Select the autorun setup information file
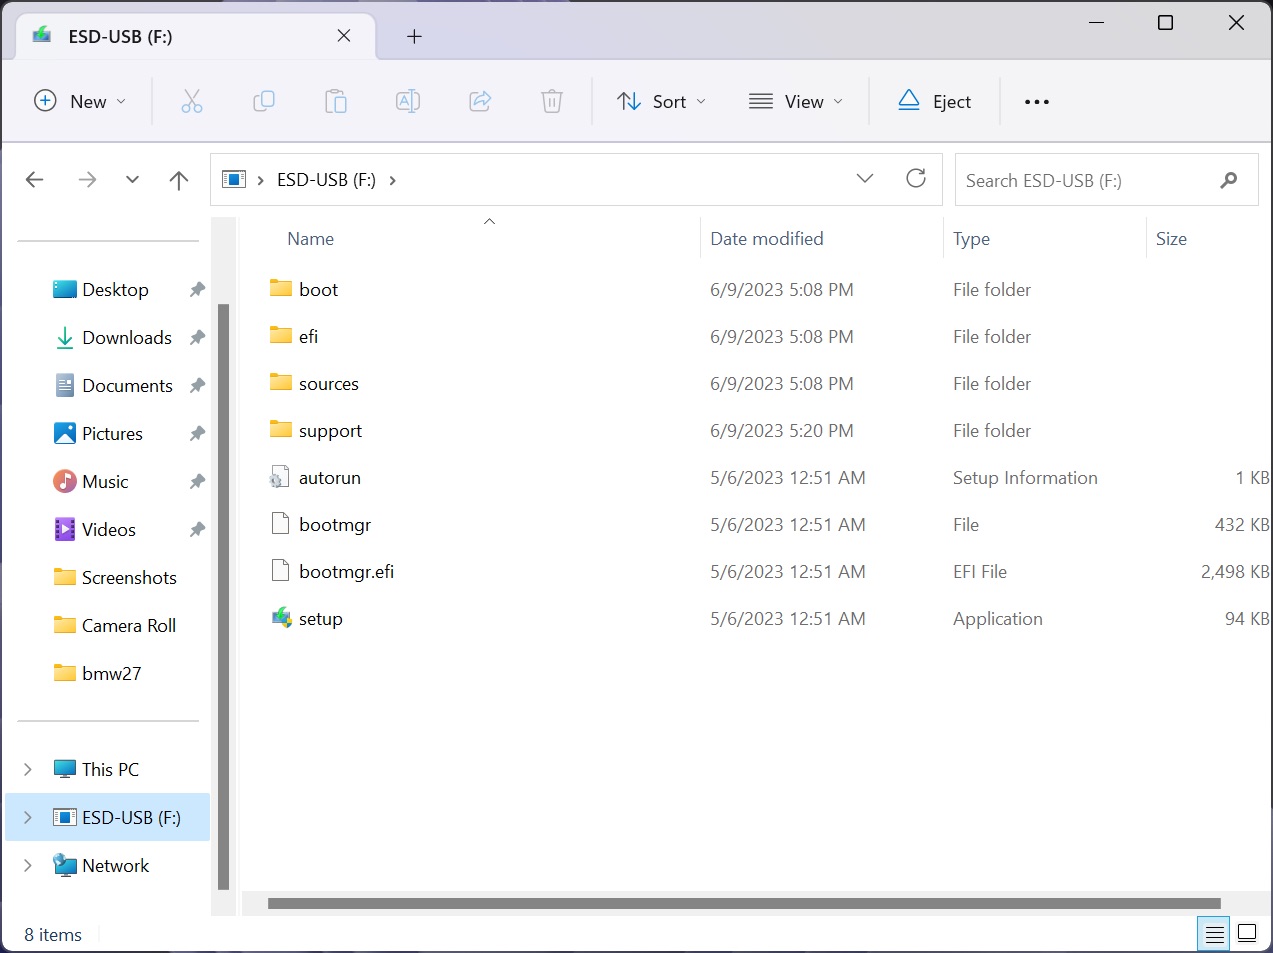 pos(329,478)
